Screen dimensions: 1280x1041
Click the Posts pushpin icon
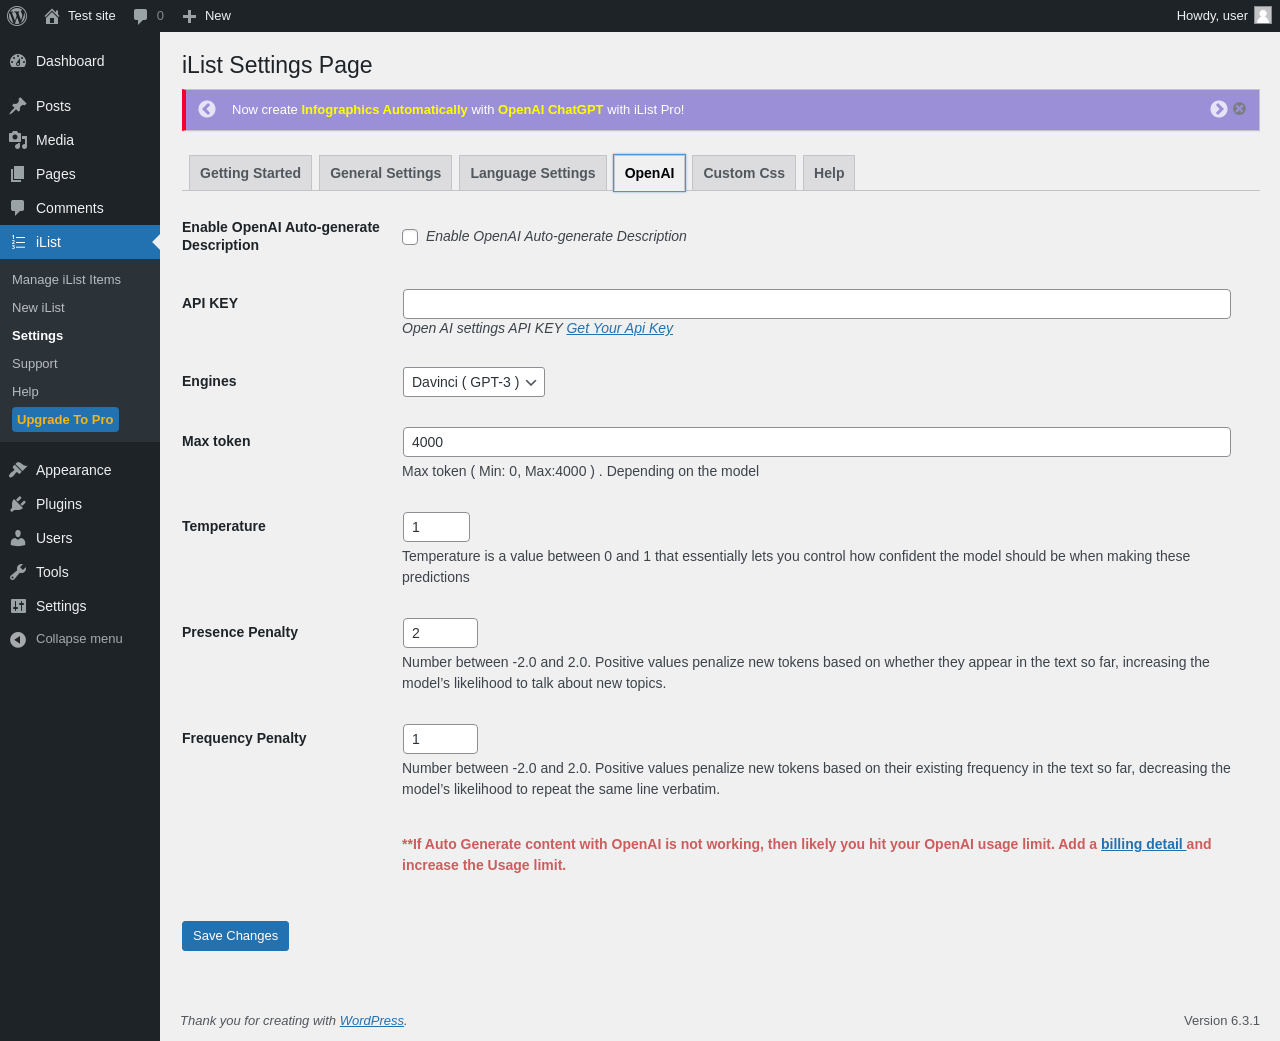tap(18, 106)
